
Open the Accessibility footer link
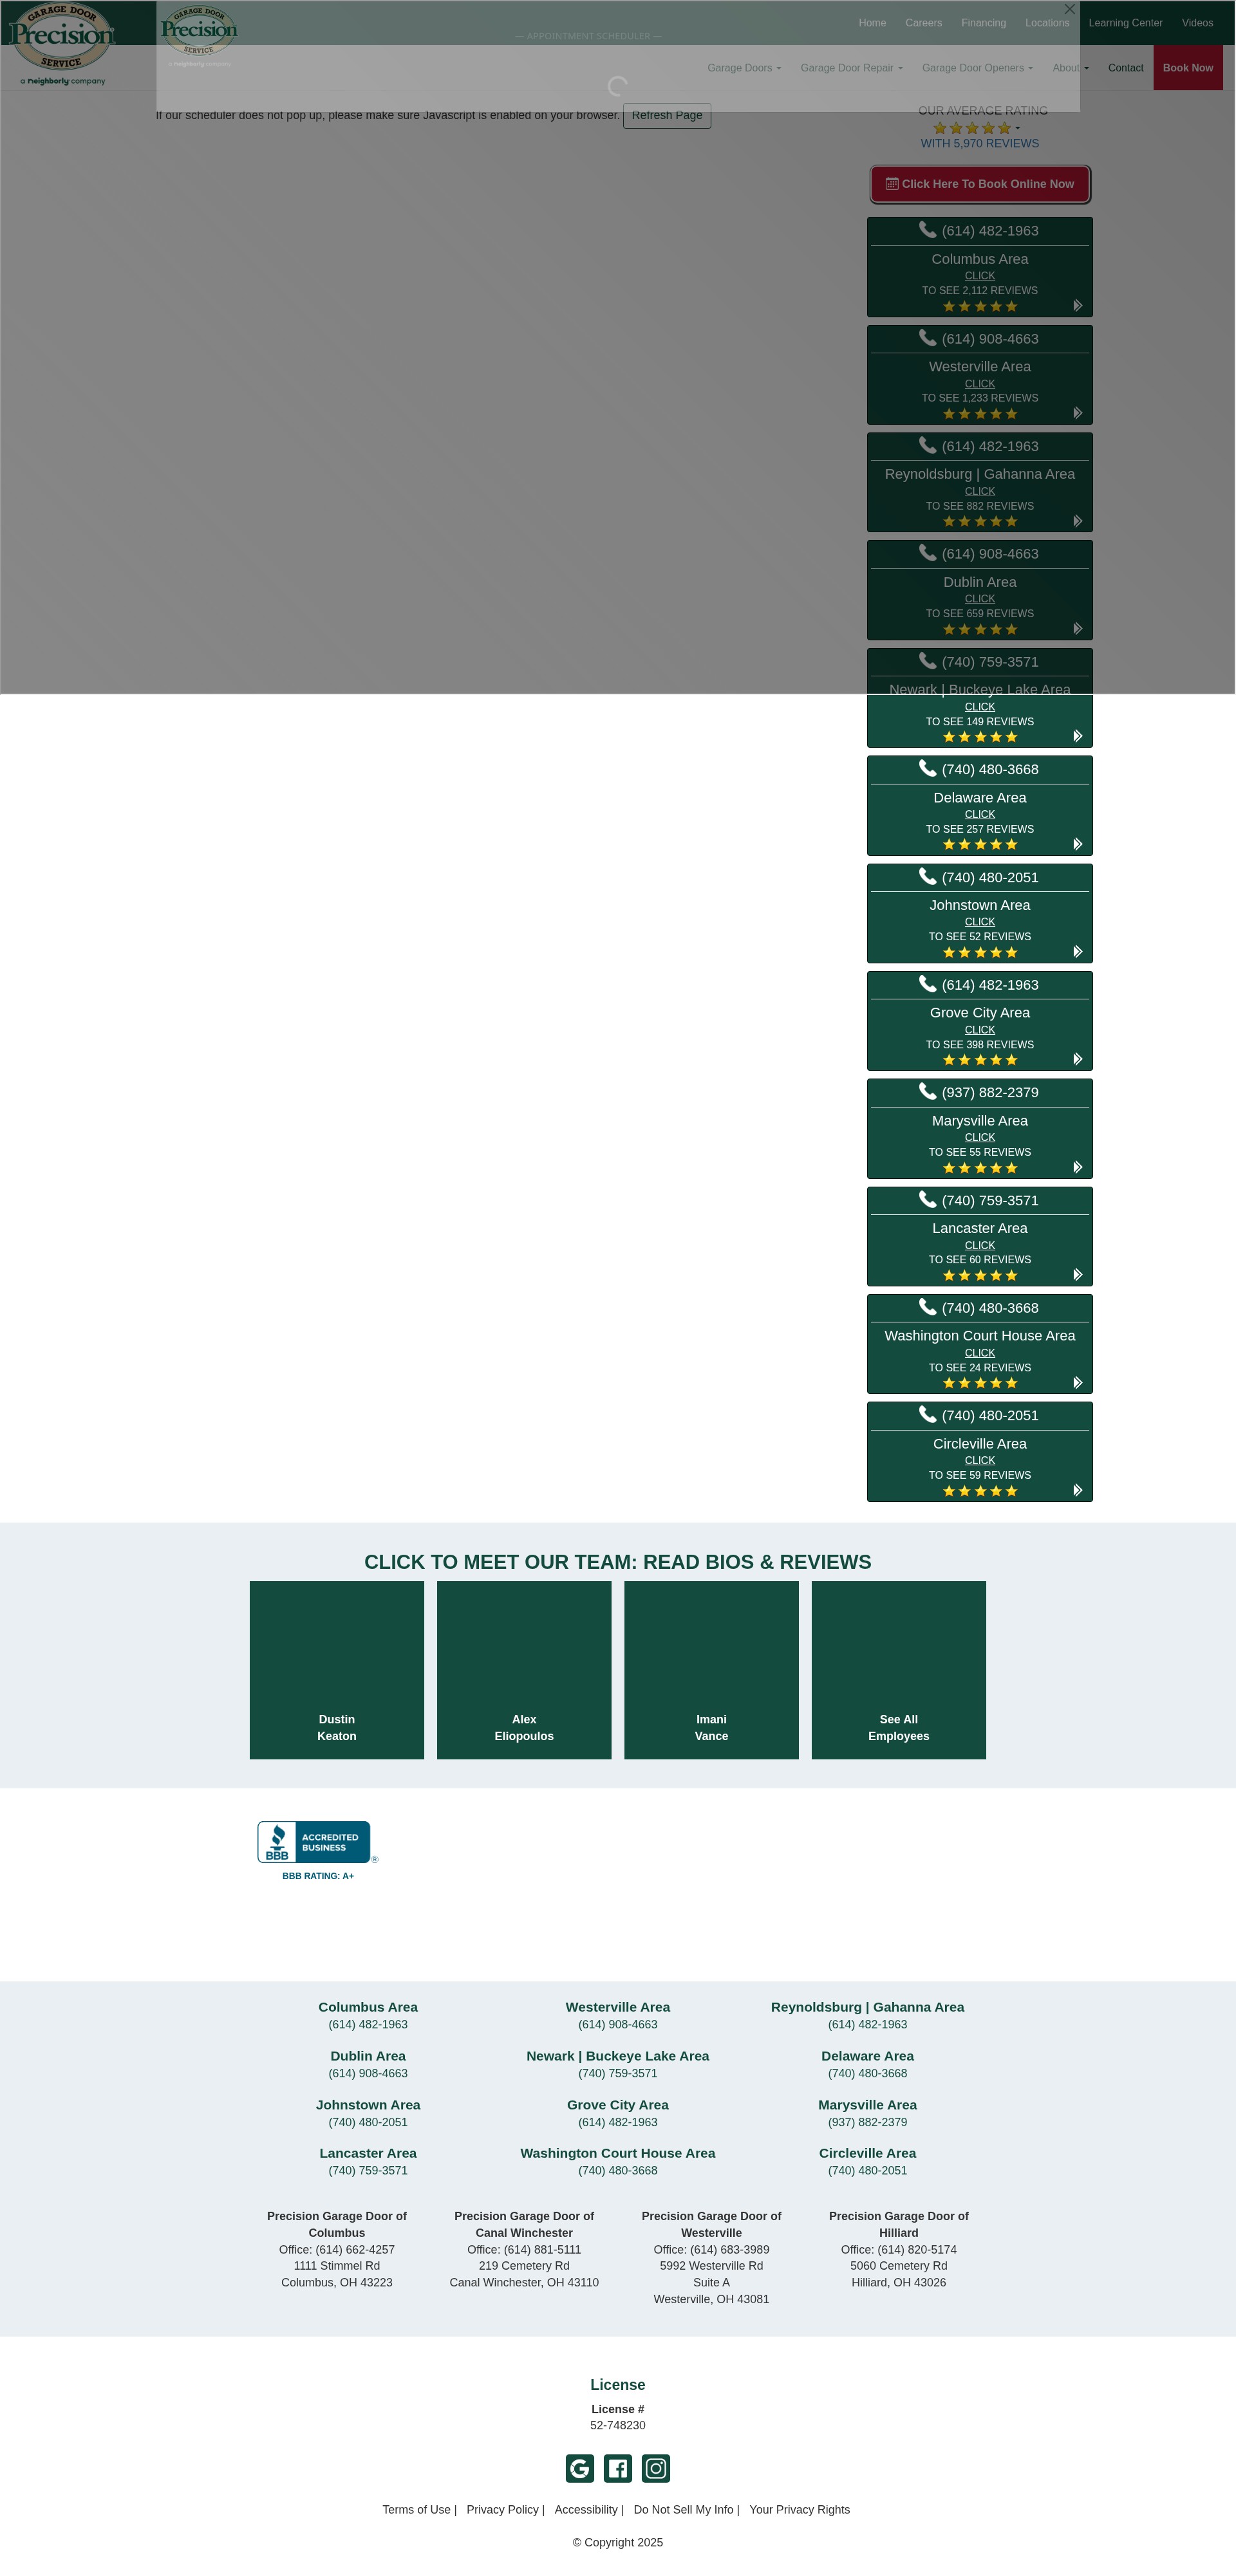pos(586,2510)
